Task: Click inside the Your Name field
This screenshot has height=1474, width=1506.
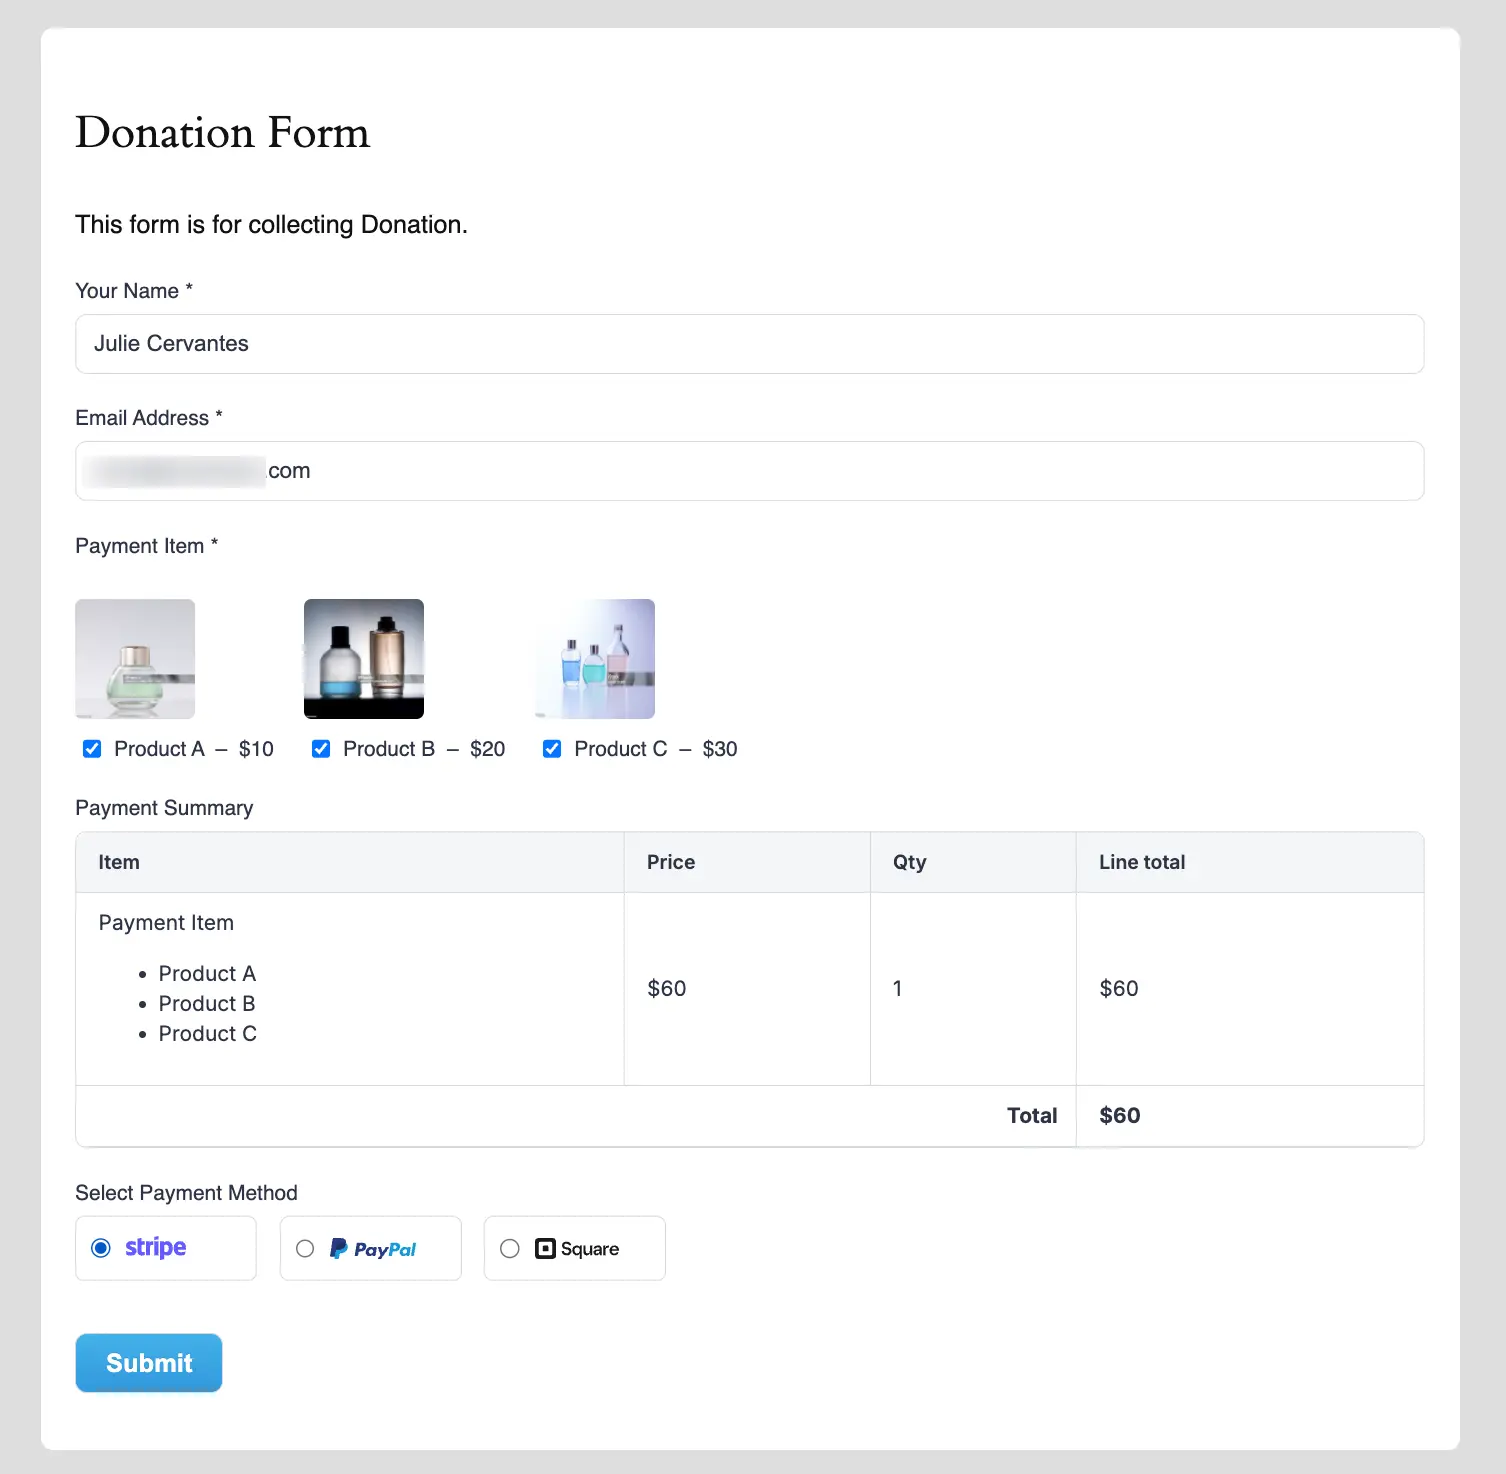Action: (x=748, y=344)
